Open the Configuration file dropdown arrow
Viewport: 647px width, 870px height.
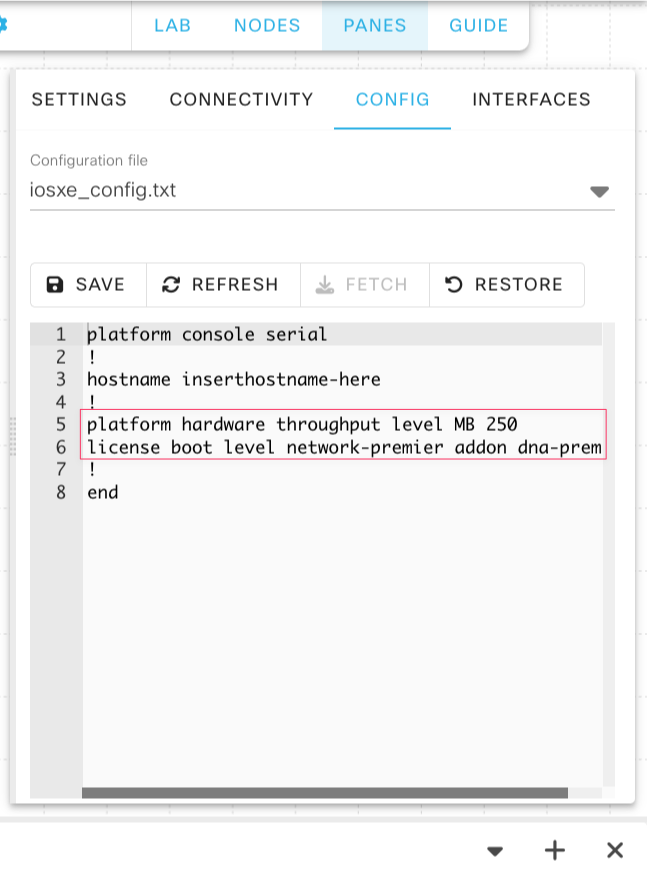click(x=599, y=191)
